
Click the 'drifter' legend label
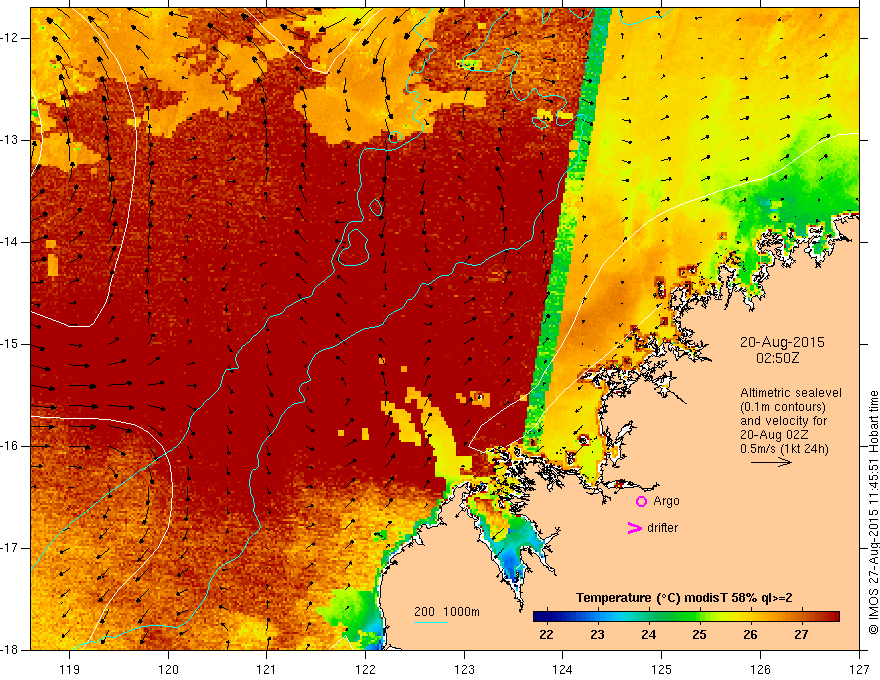[662, 528]
